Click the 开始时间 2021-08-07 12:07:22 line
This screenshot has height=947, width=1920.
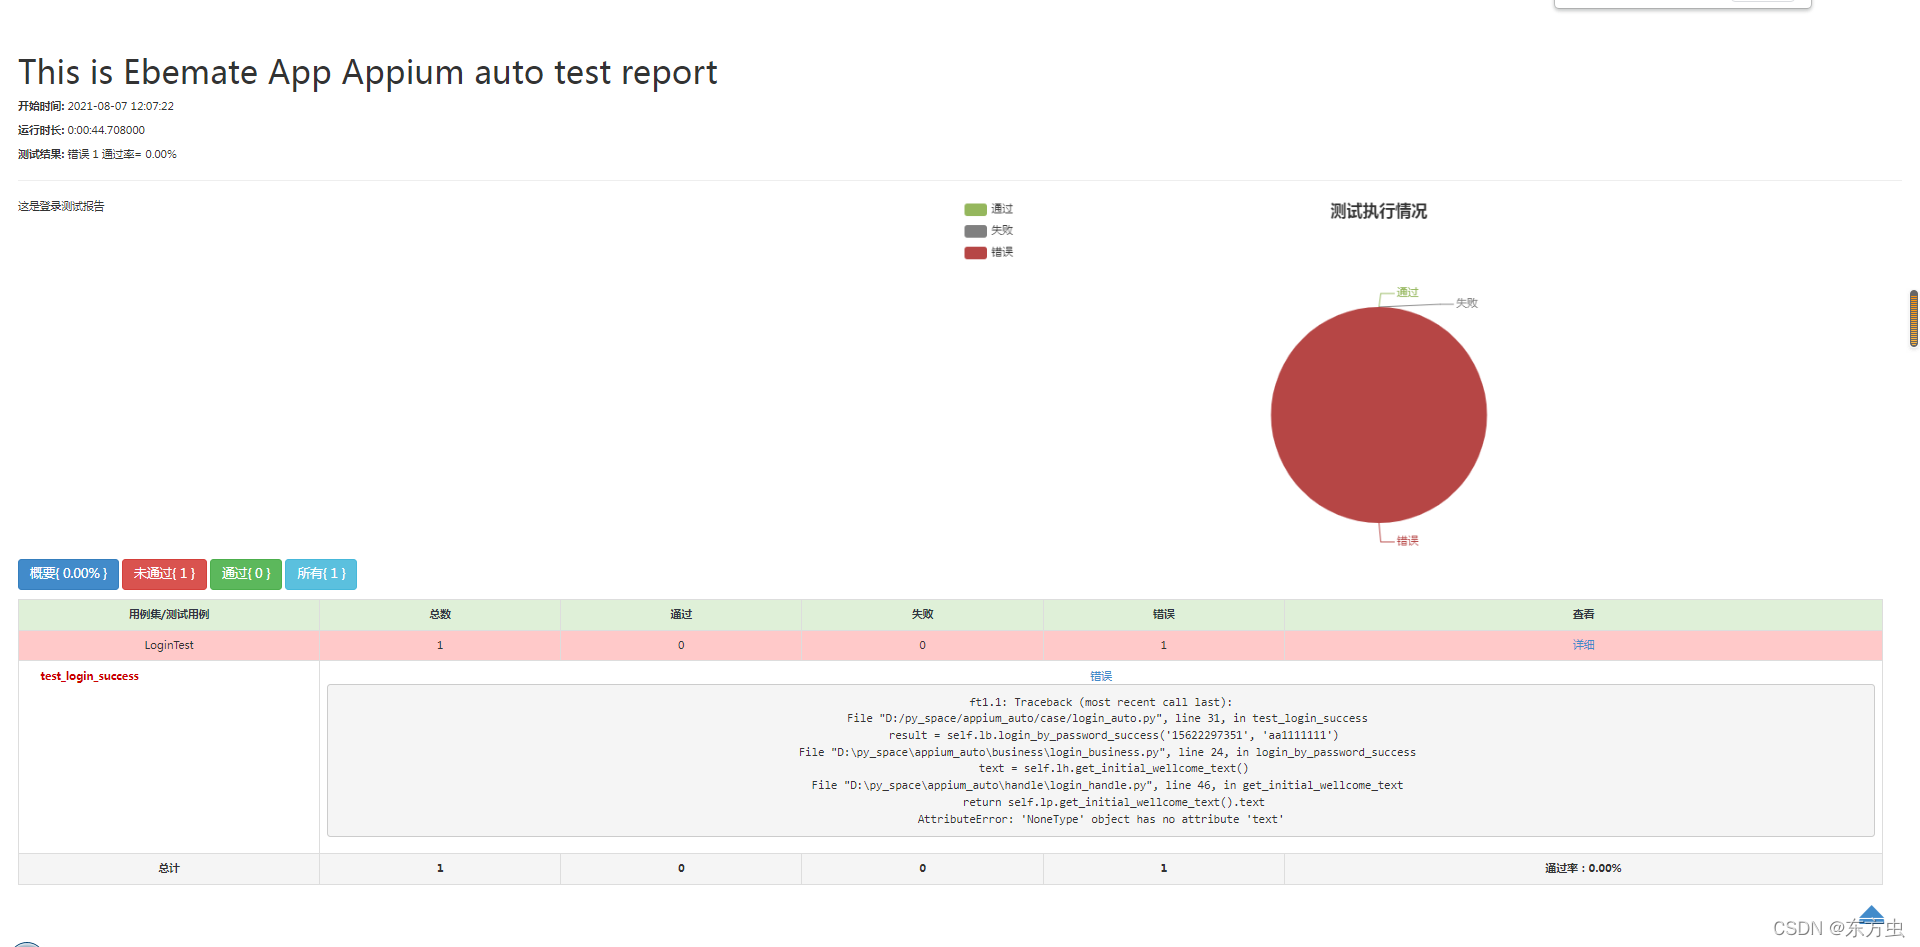[96, 106]
